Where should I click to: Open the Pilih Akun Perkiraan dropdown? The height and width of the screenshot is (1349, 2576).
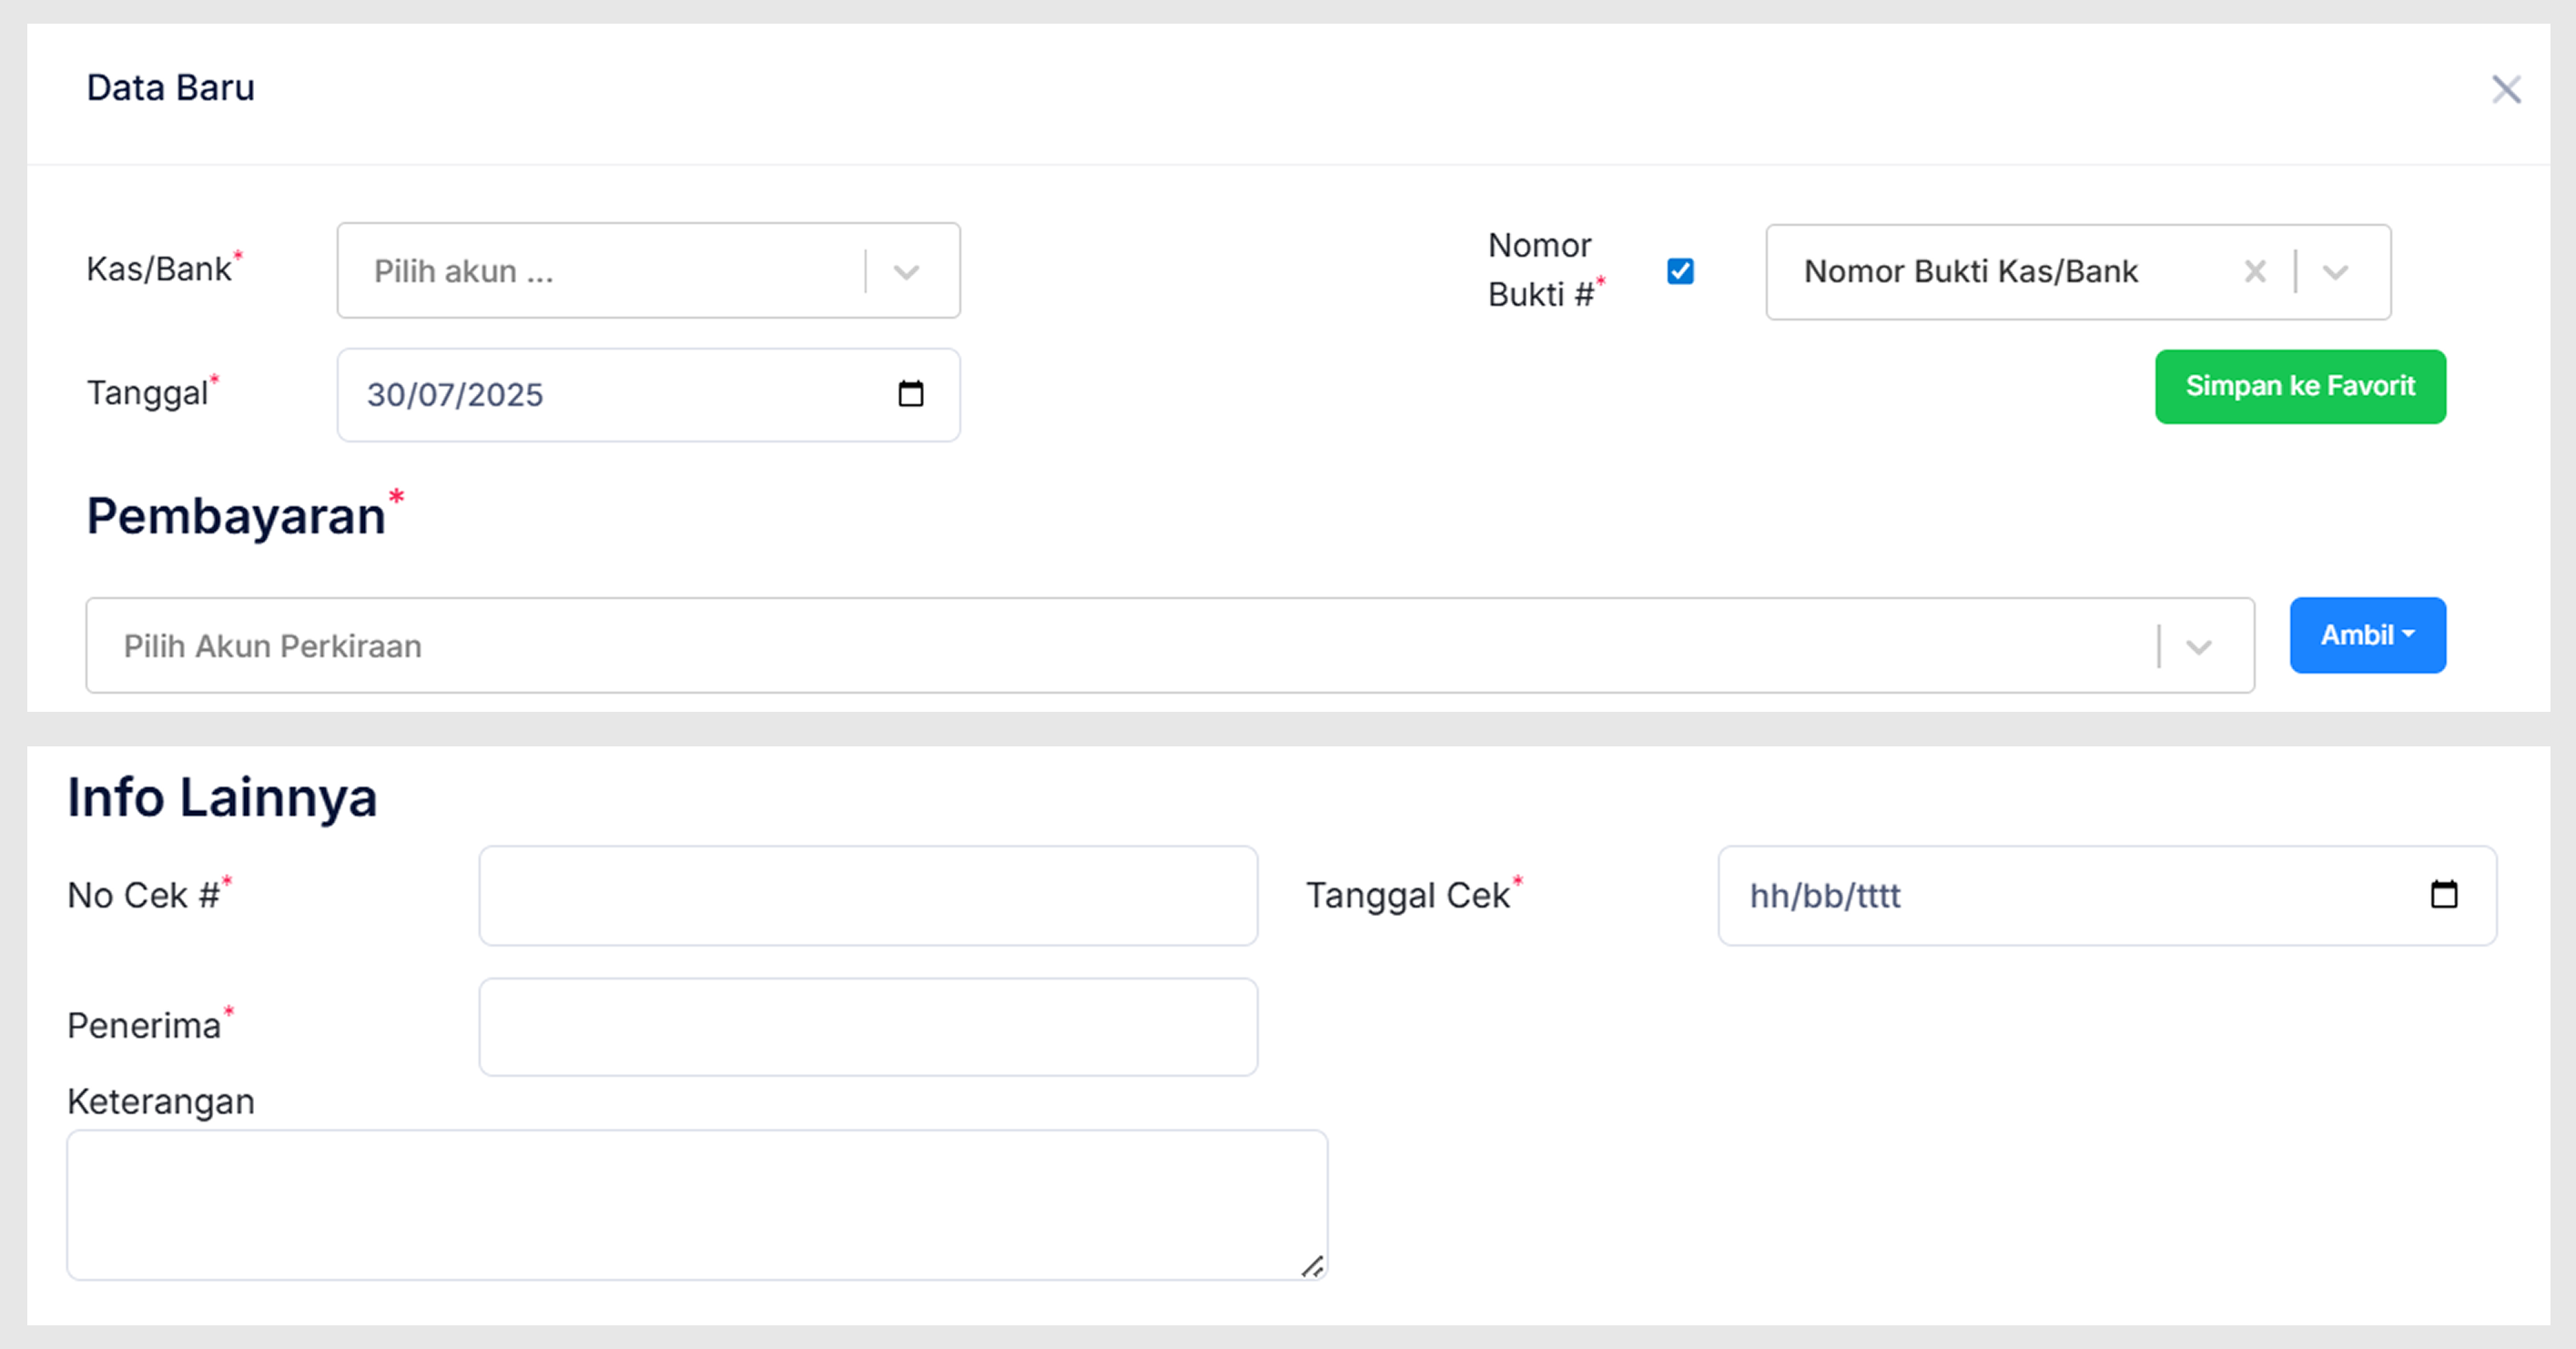pyautogui.click(x=2198, y=647)
